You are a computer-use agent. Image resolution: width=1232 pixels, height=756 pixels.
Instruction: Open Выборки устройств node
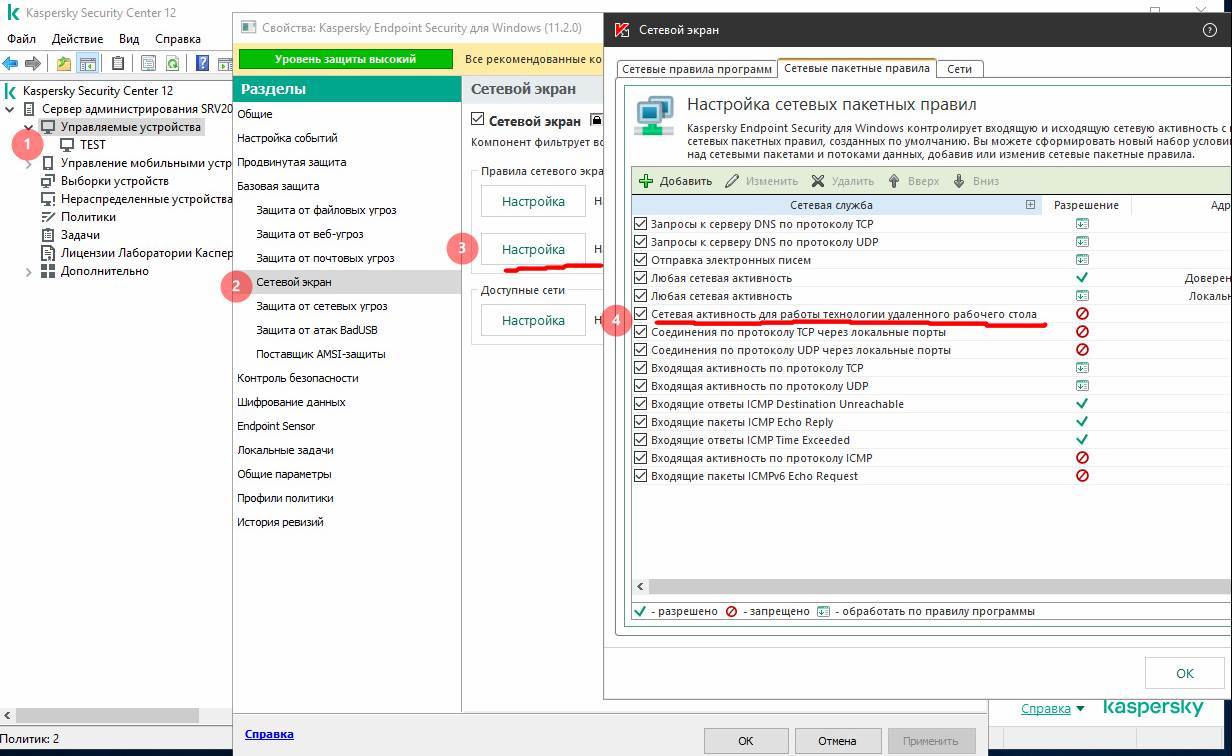click(x=114, y=181)
